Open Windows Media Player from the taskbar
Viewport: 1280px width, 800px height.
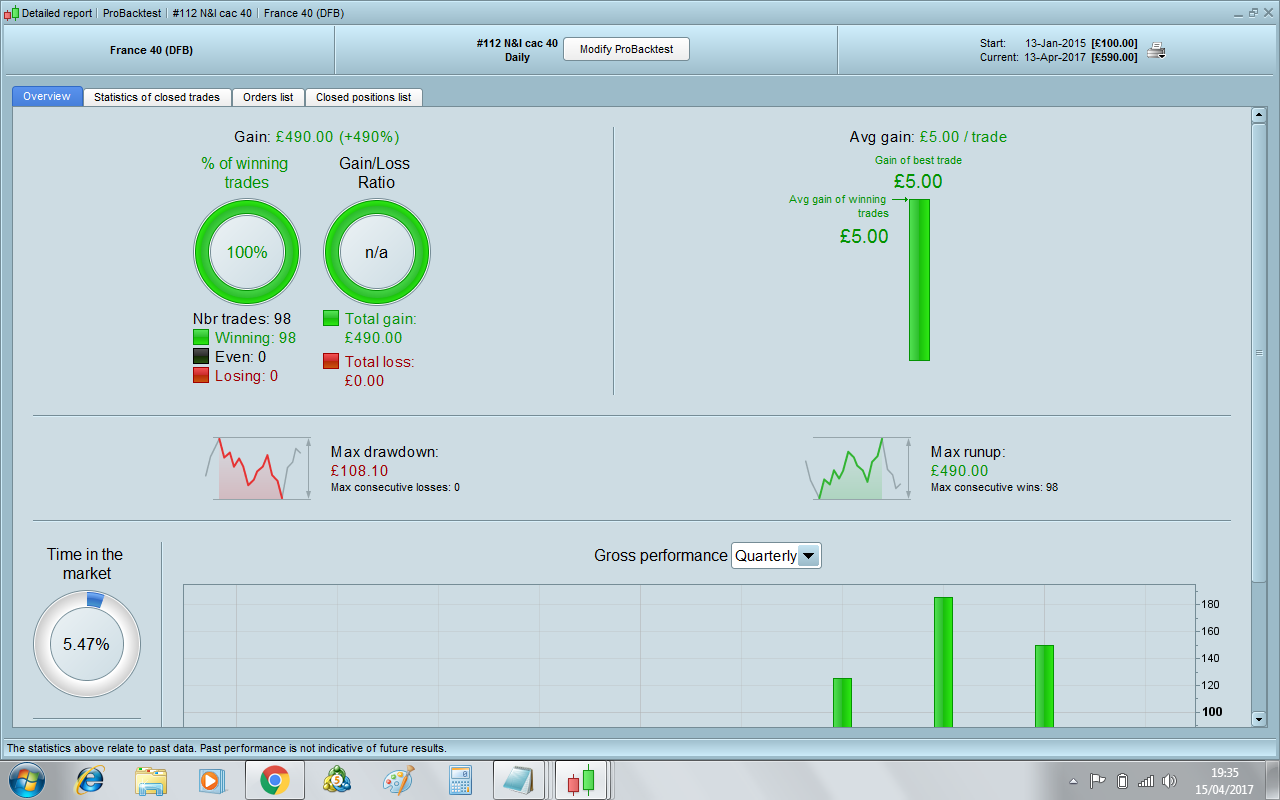click(x=211, y=780)
